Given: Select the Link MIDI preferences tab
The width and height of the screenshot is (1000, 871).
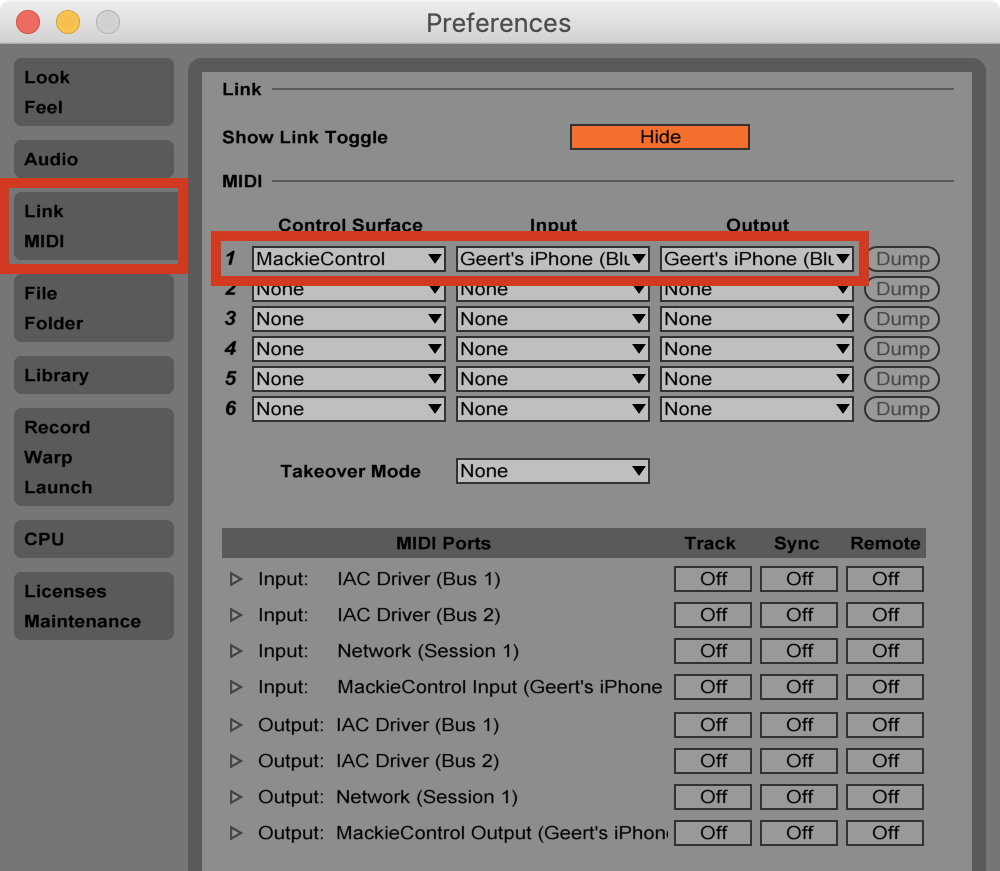Looking at the screenshot, I should pyautogui.click(x=94, y=226).
